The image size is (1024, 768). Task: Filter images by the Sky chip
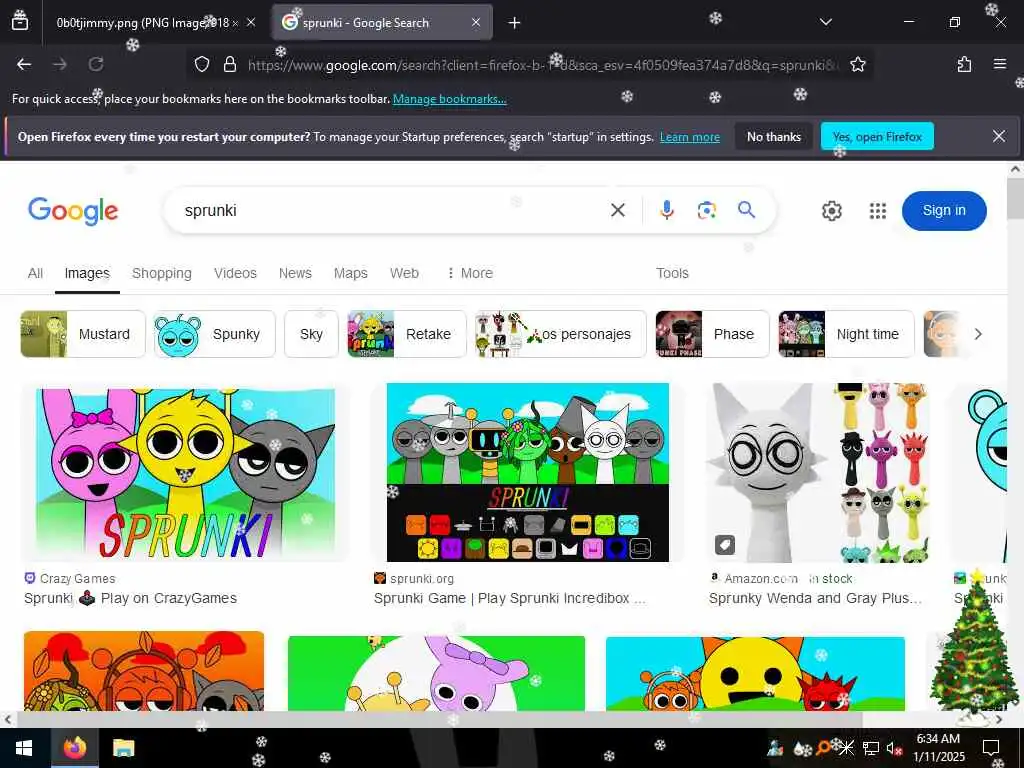pyautogui.click(x=312, y=334)
